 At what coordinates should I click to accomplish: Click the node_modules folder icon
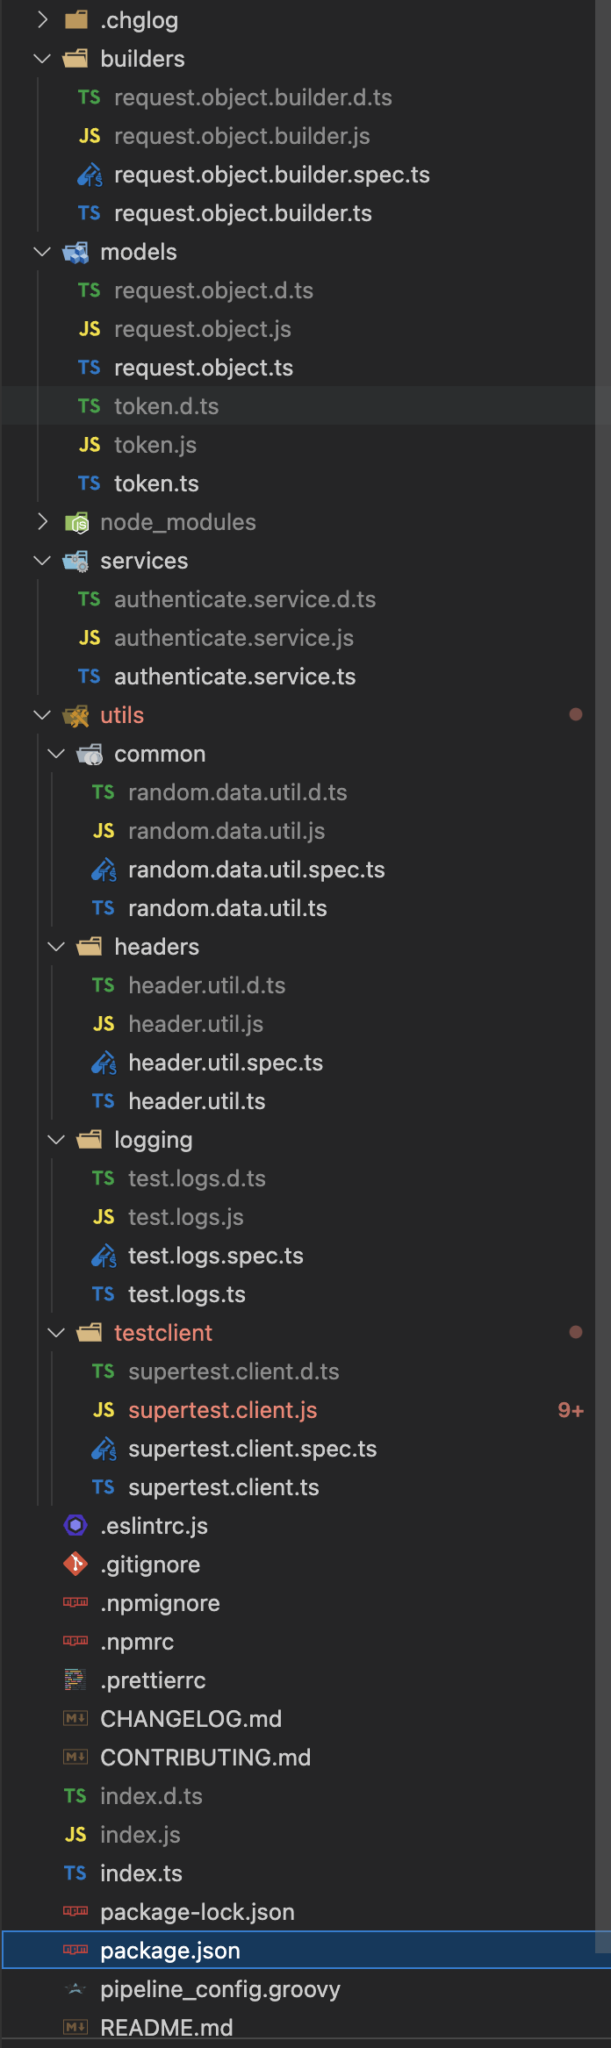point(76,522)
